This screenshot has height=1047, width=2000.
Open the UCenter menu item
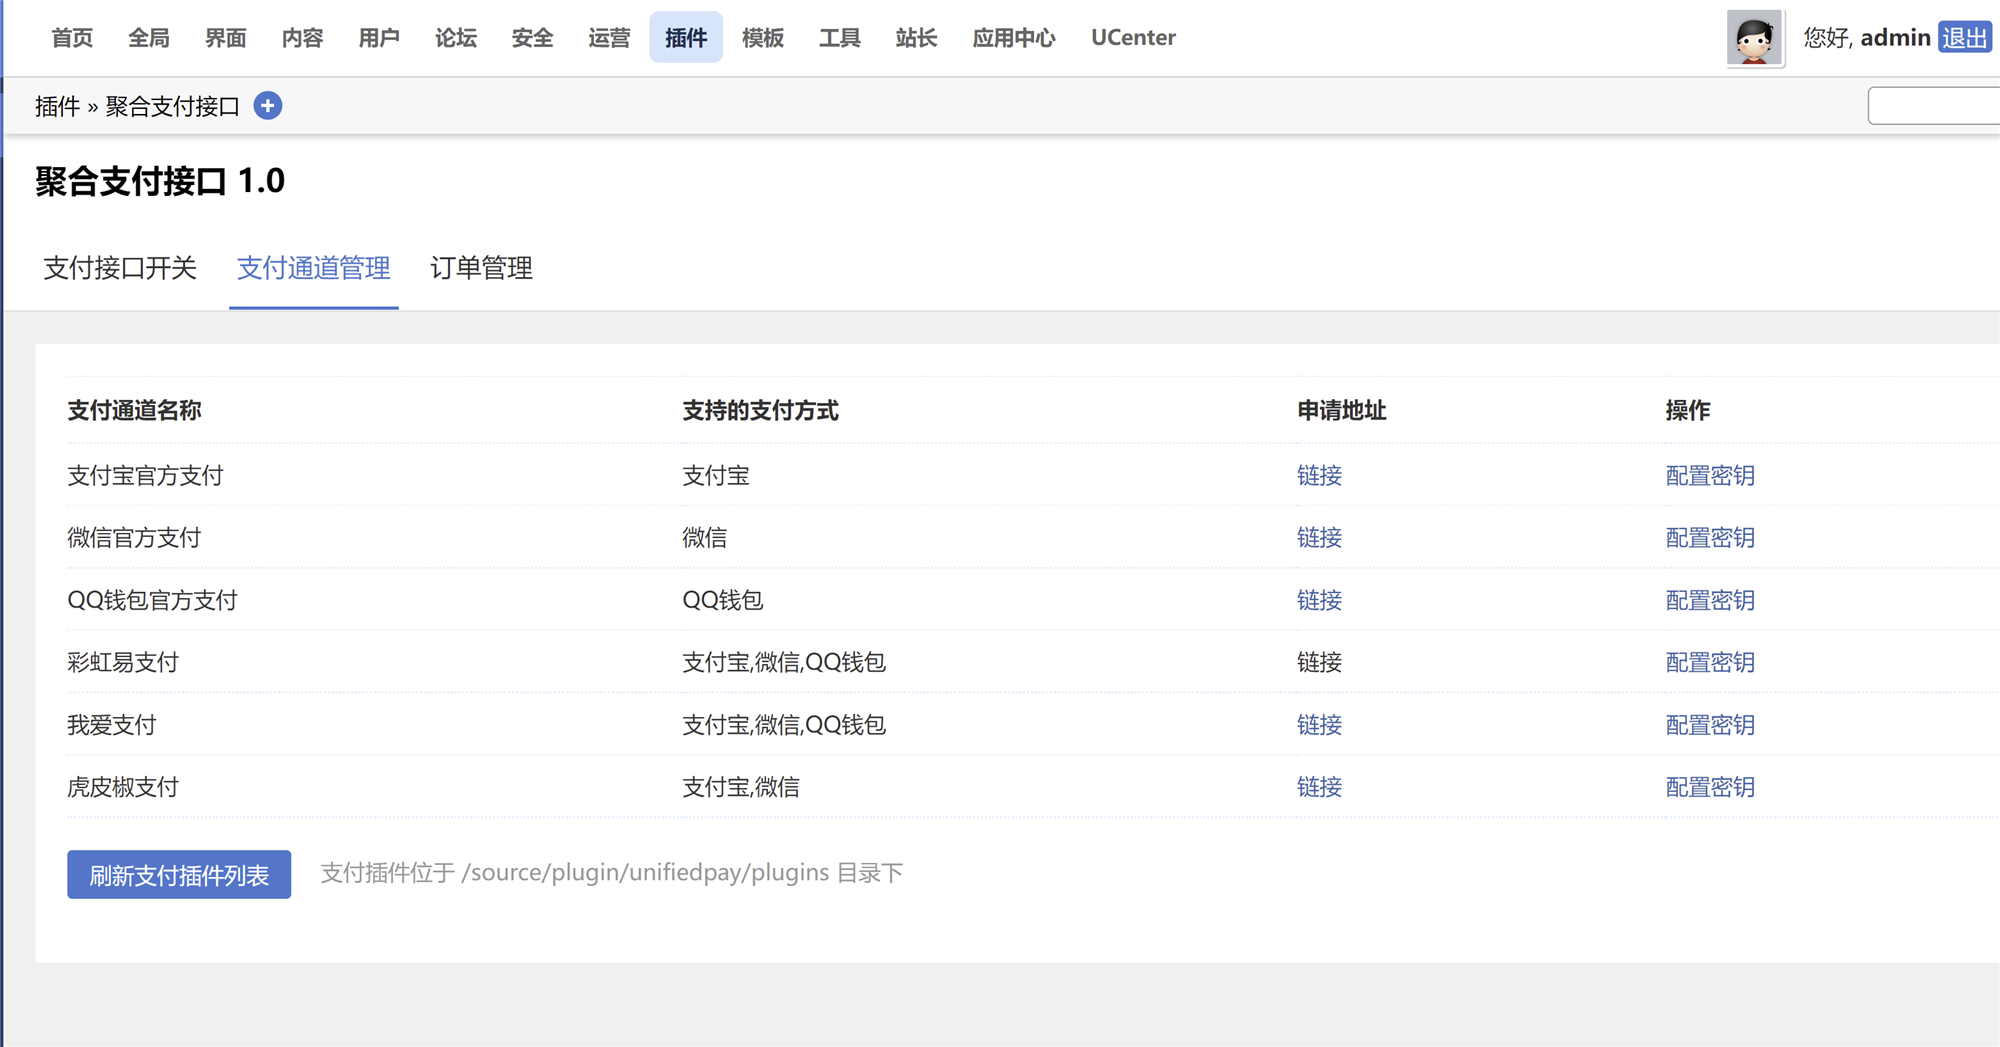1132,38
